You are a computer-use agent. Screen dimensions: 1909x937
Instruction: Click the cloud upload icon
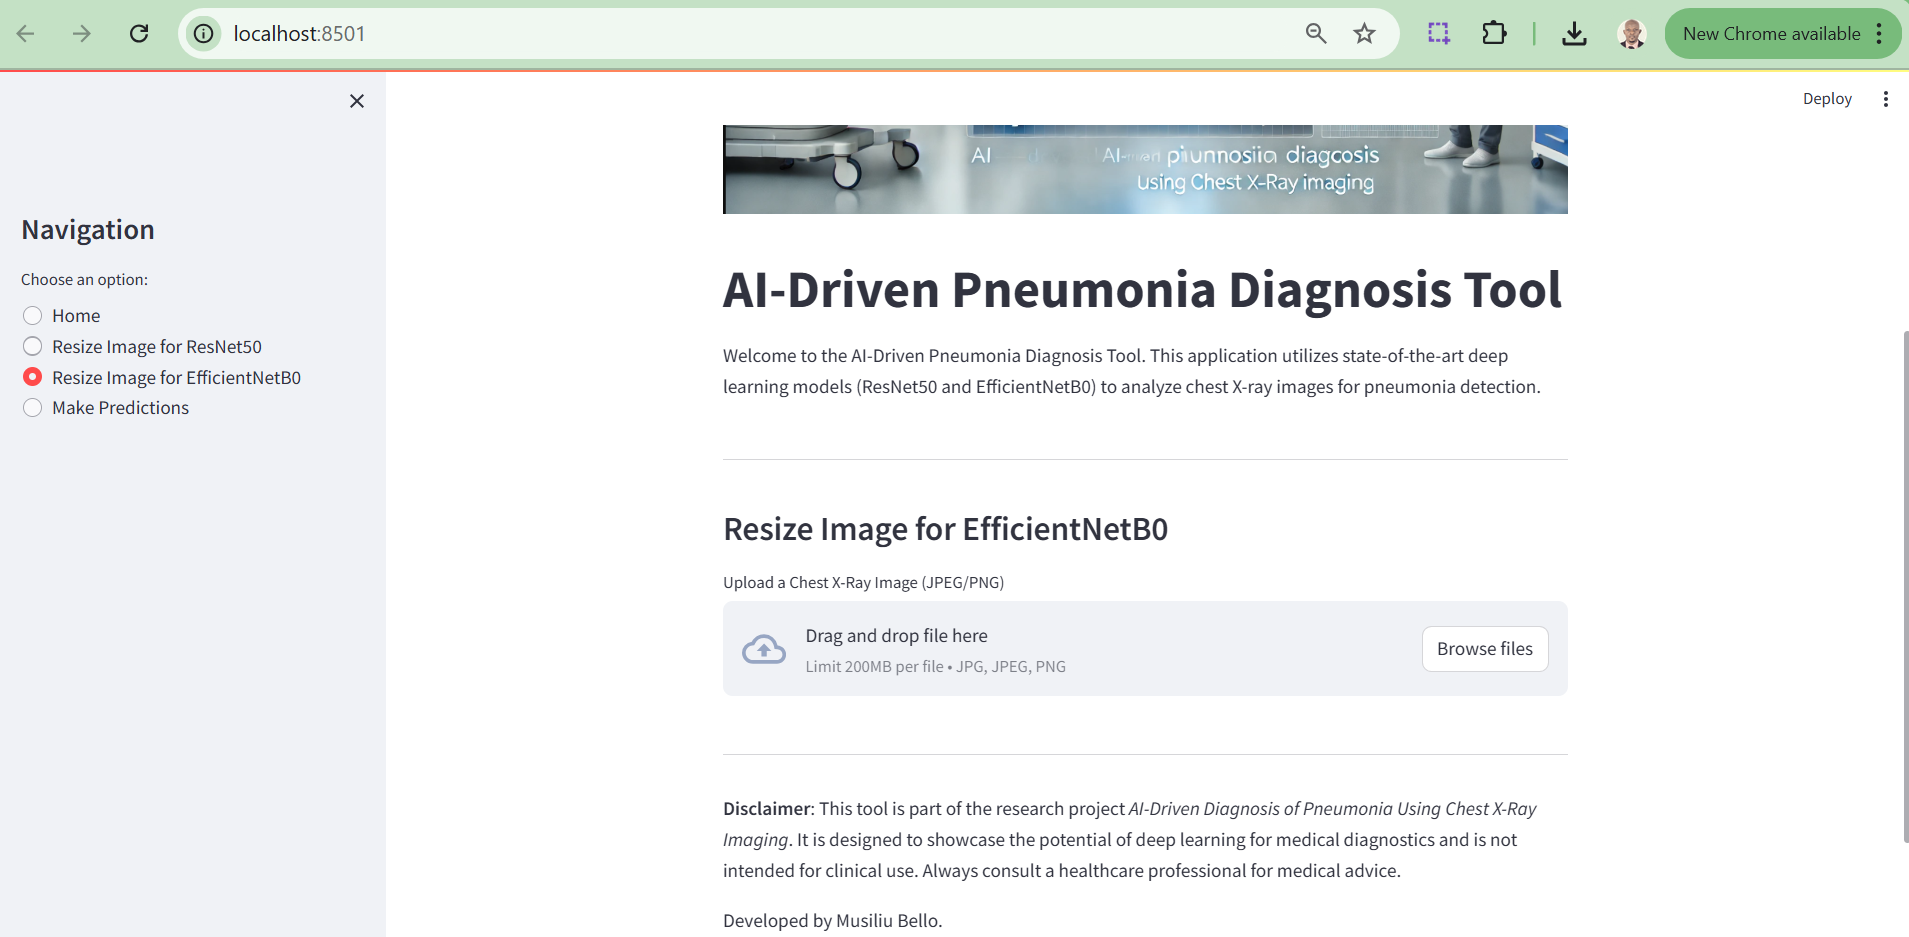coord(764,650)
